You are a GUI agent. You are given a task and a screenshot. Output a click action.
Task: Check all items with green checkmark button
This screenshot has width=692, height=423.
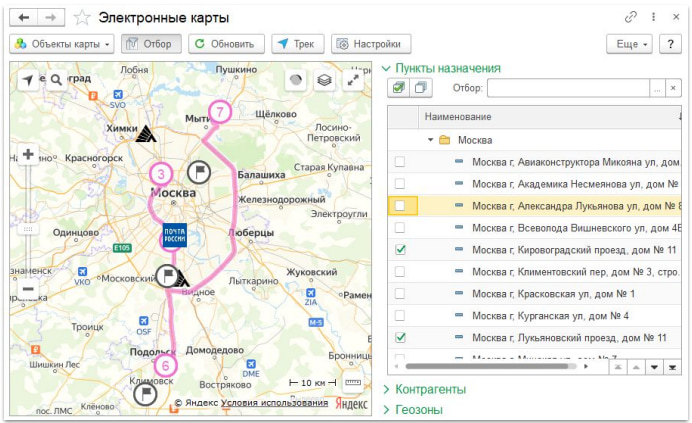399,88
